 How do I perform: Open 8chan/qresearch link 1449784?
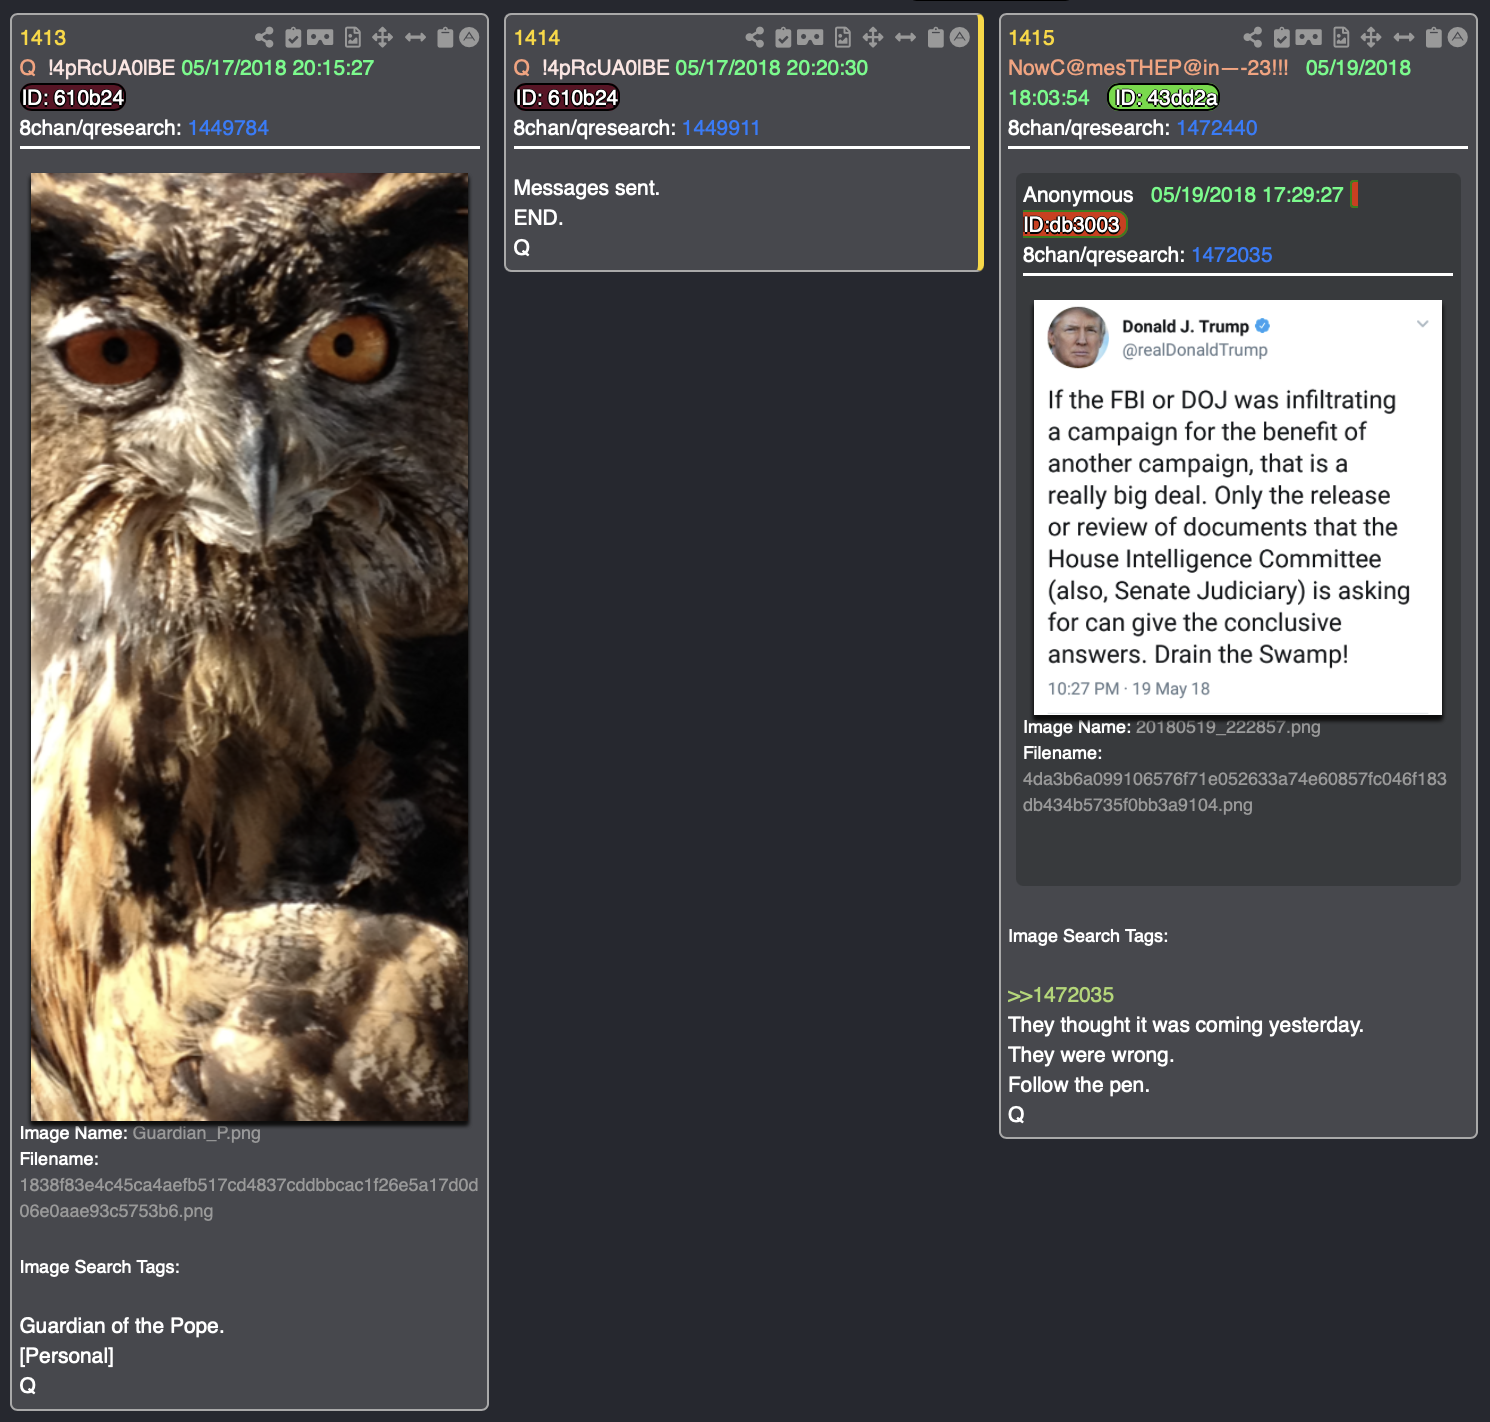228,128
